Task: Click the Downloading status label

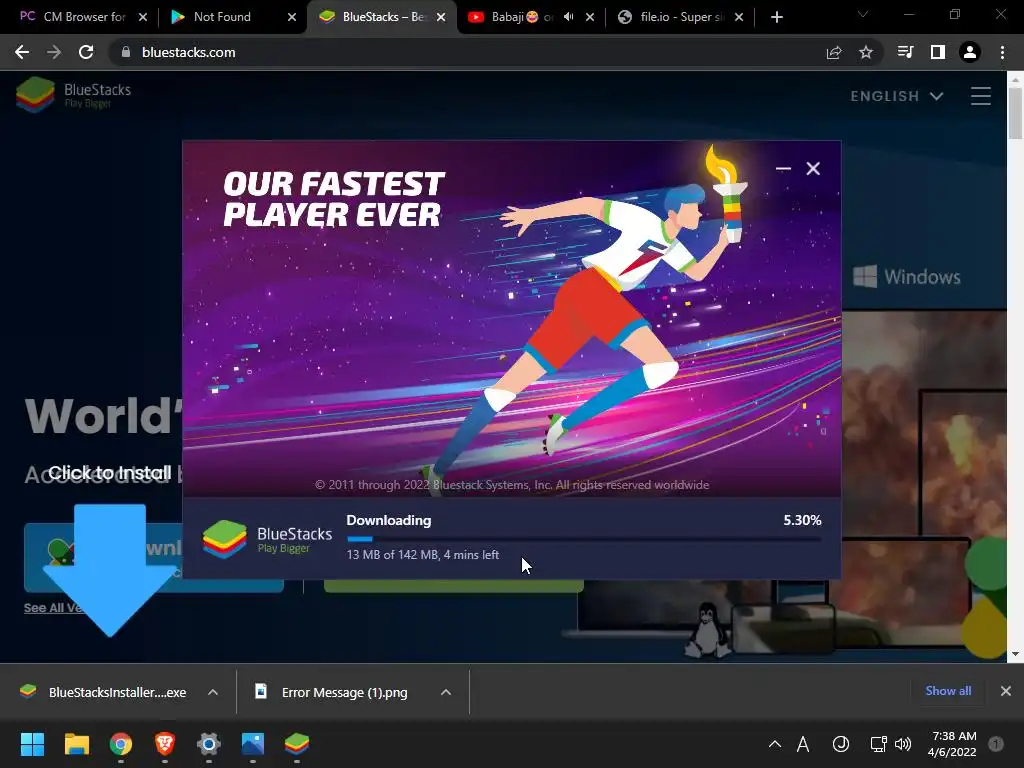Action: point(389,520)
